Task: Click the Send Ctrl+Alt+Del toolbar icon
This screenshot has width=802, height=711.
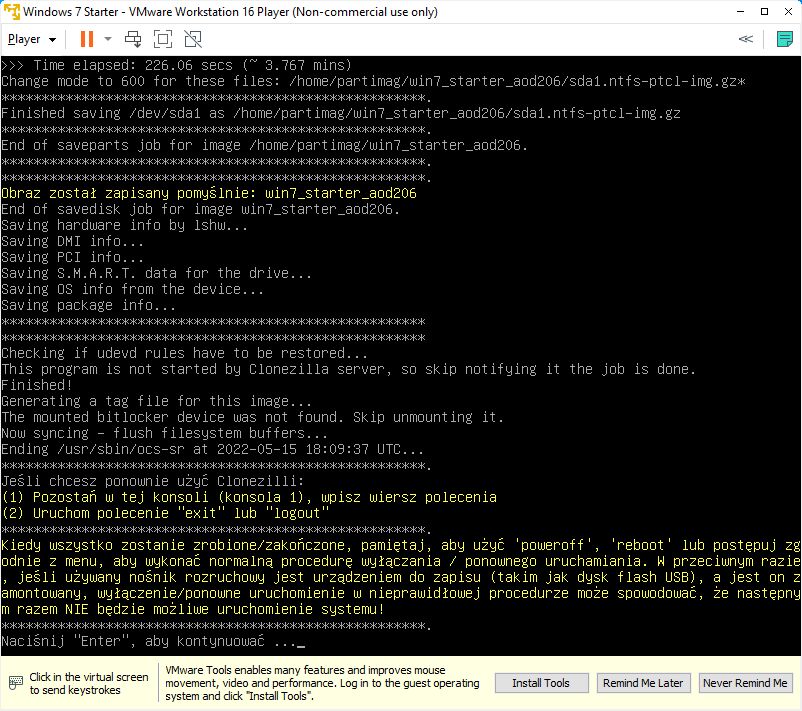Action: pyautogui.click(x=133, y=39)
